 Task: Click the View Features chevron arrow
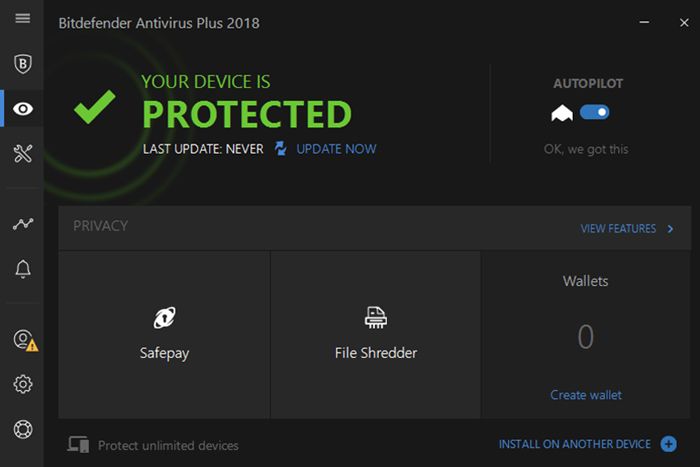(670, 229)
